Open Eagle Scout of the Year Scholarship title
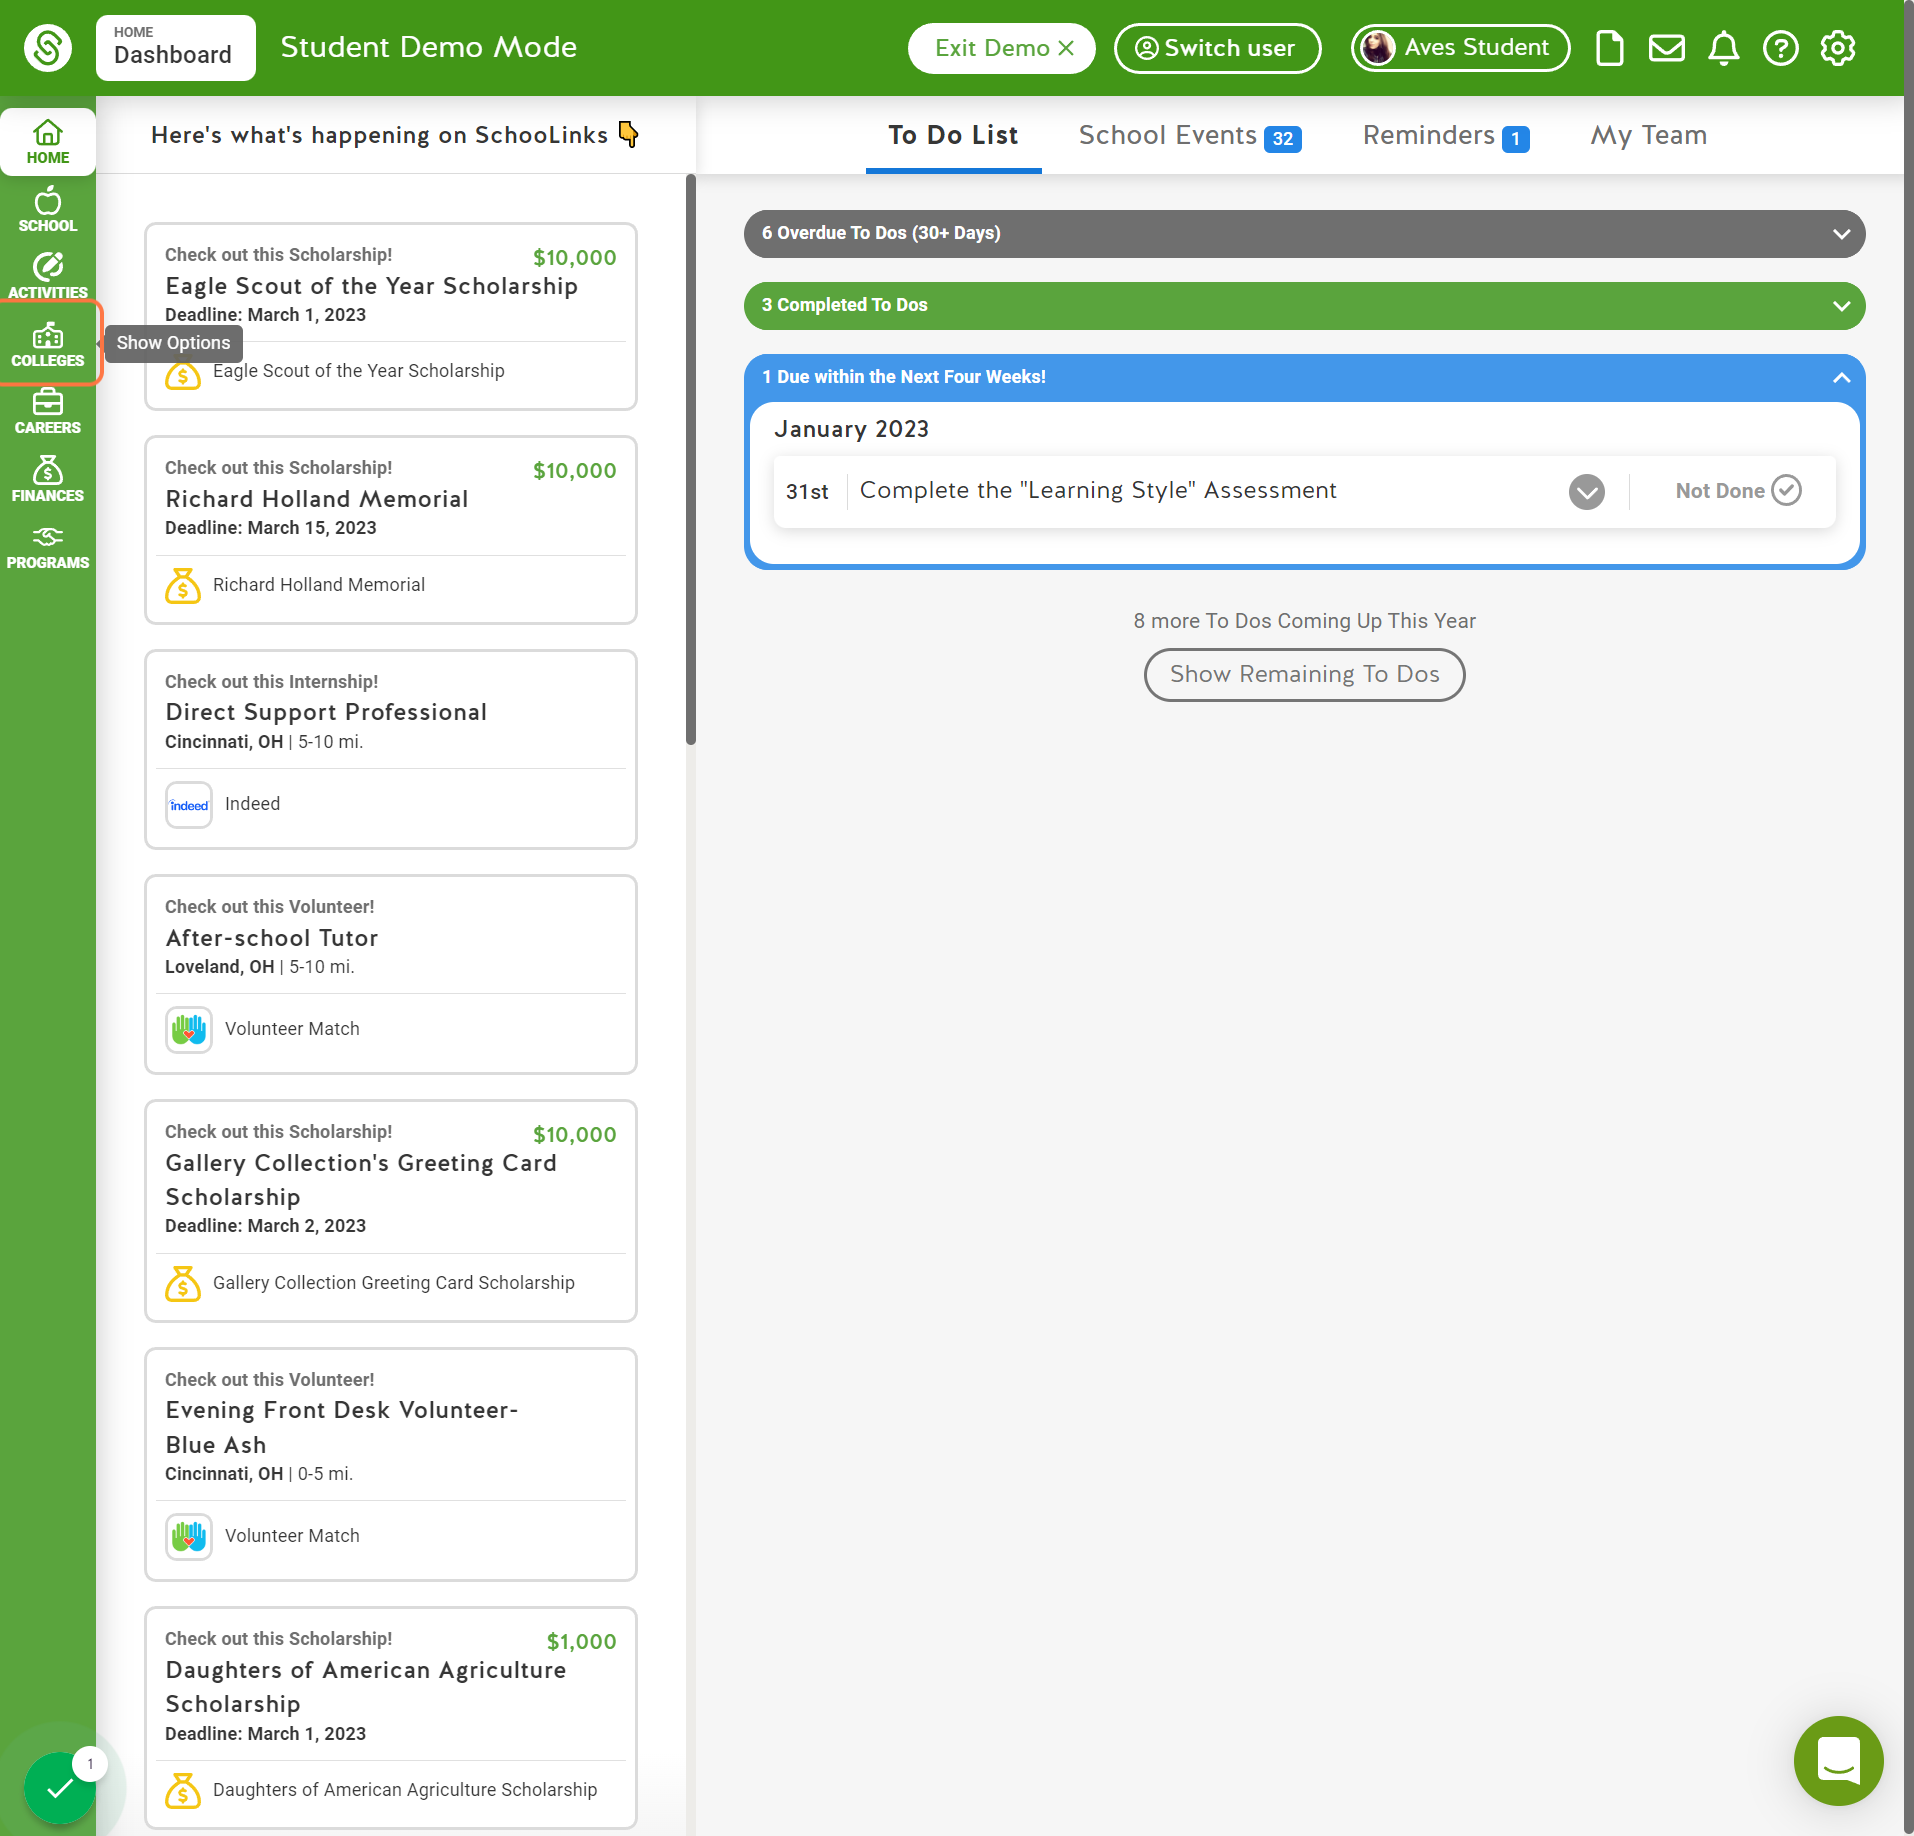This screenshot has width=1914, height=1836. pyautogui.click(x=372, y=286)
